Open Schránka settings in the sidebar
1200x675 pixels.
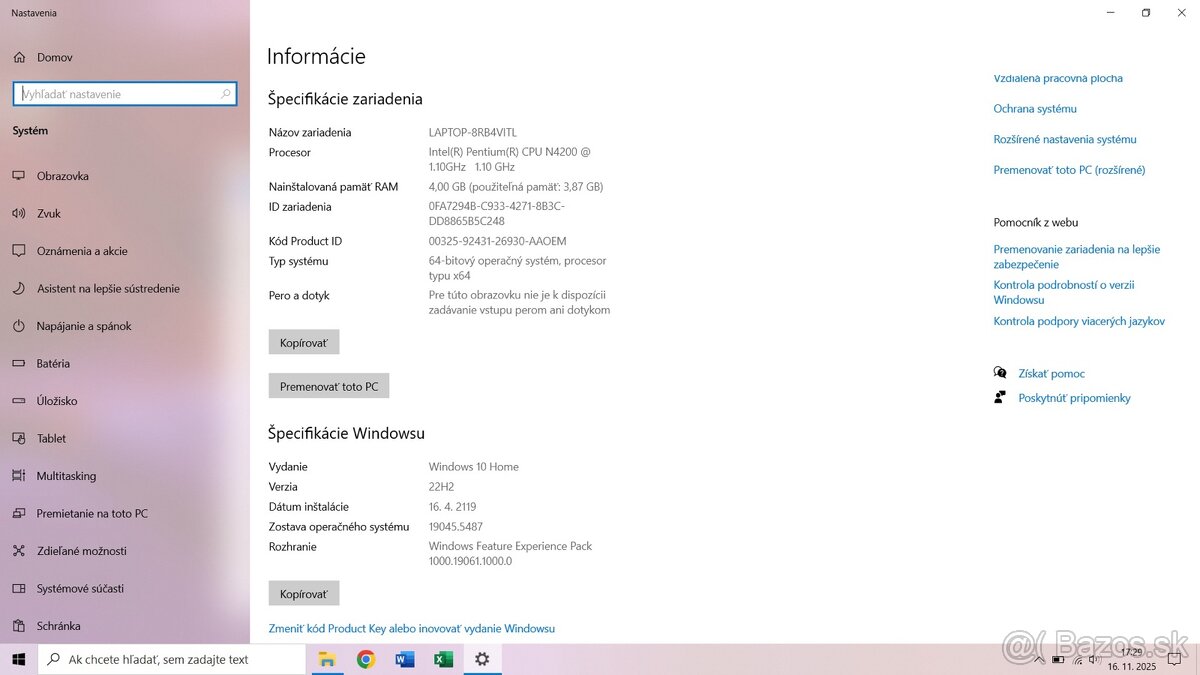60,625
